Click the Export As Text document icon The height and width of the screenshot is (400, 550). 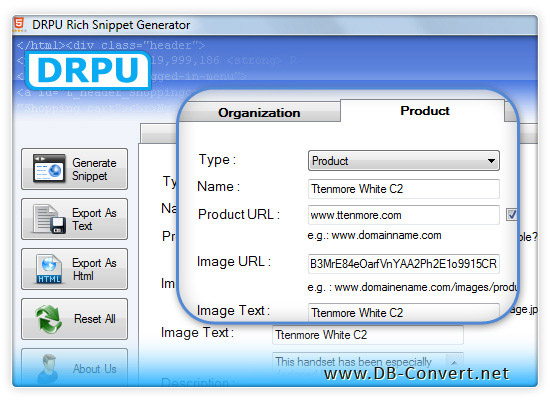point(49,219)
